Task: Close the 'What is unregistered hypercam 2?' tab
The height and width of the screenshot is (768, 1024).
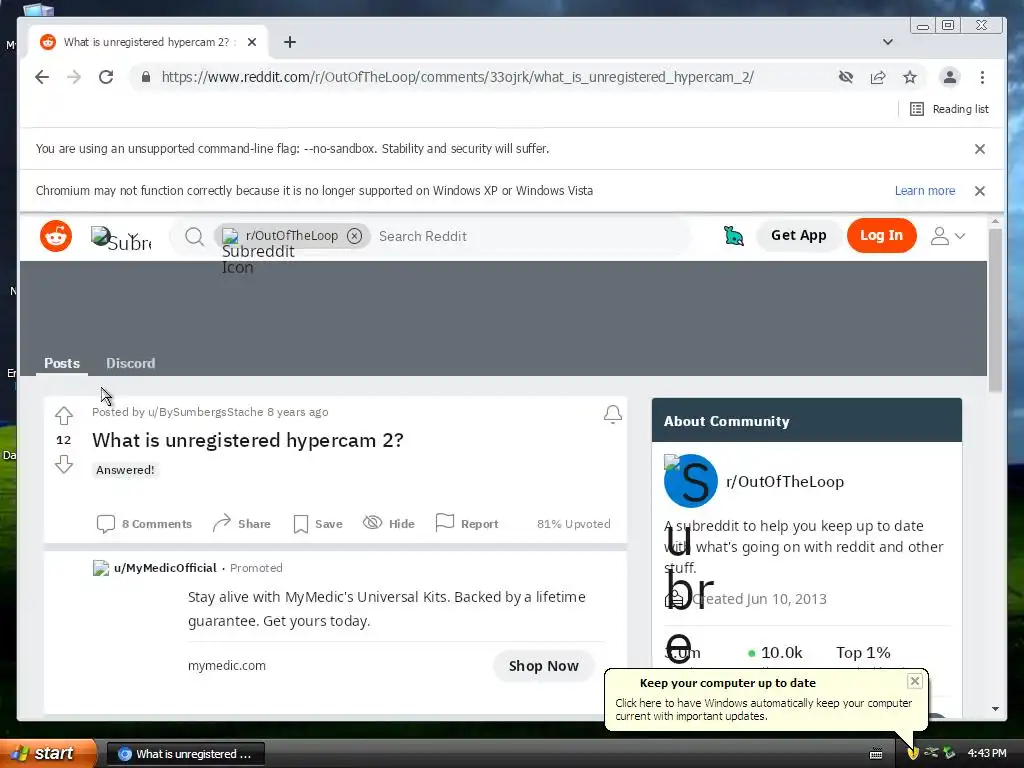Action: tap(252, 42)
